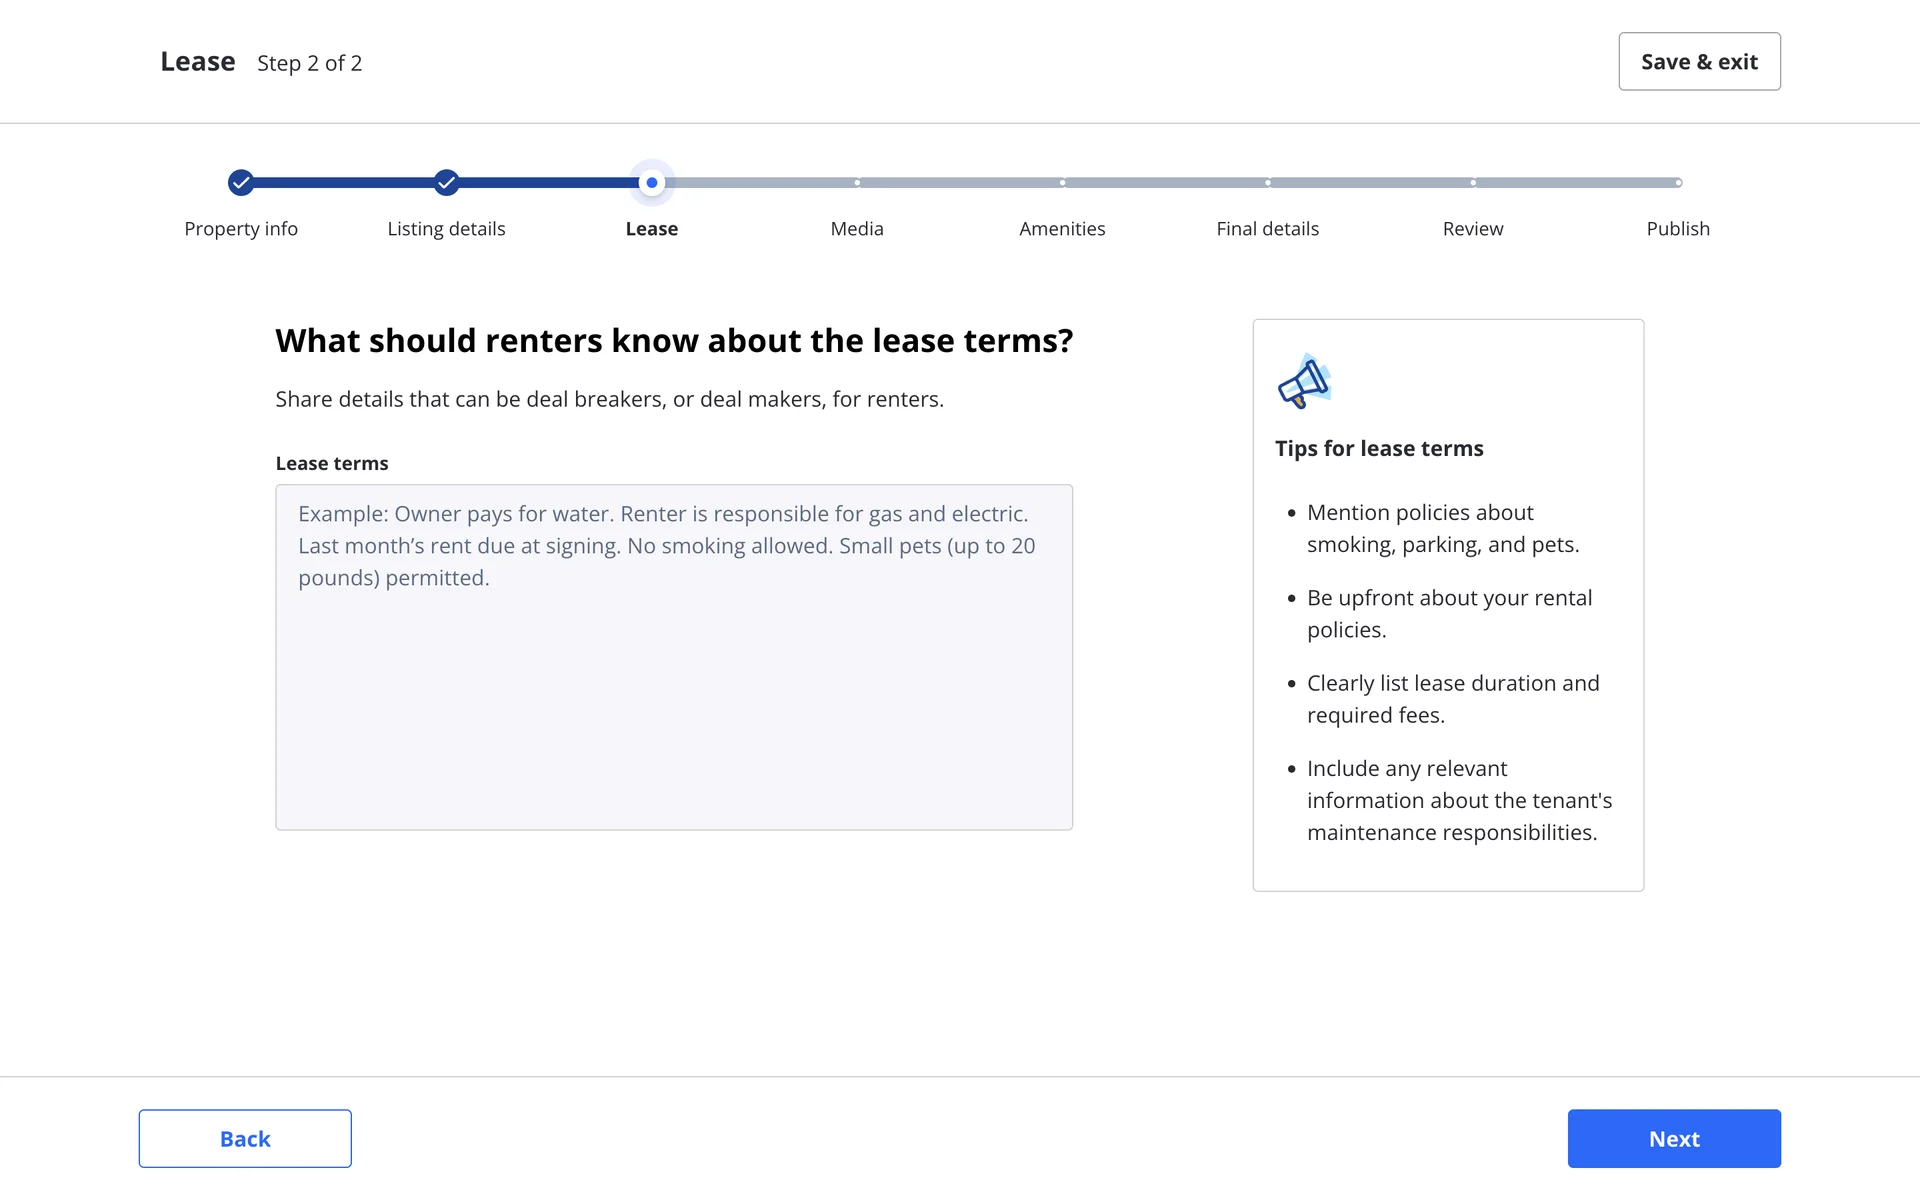The image size is (1920, 1200).
Task: Click the Property info completed checkmark icon
Action: [241, 183]
